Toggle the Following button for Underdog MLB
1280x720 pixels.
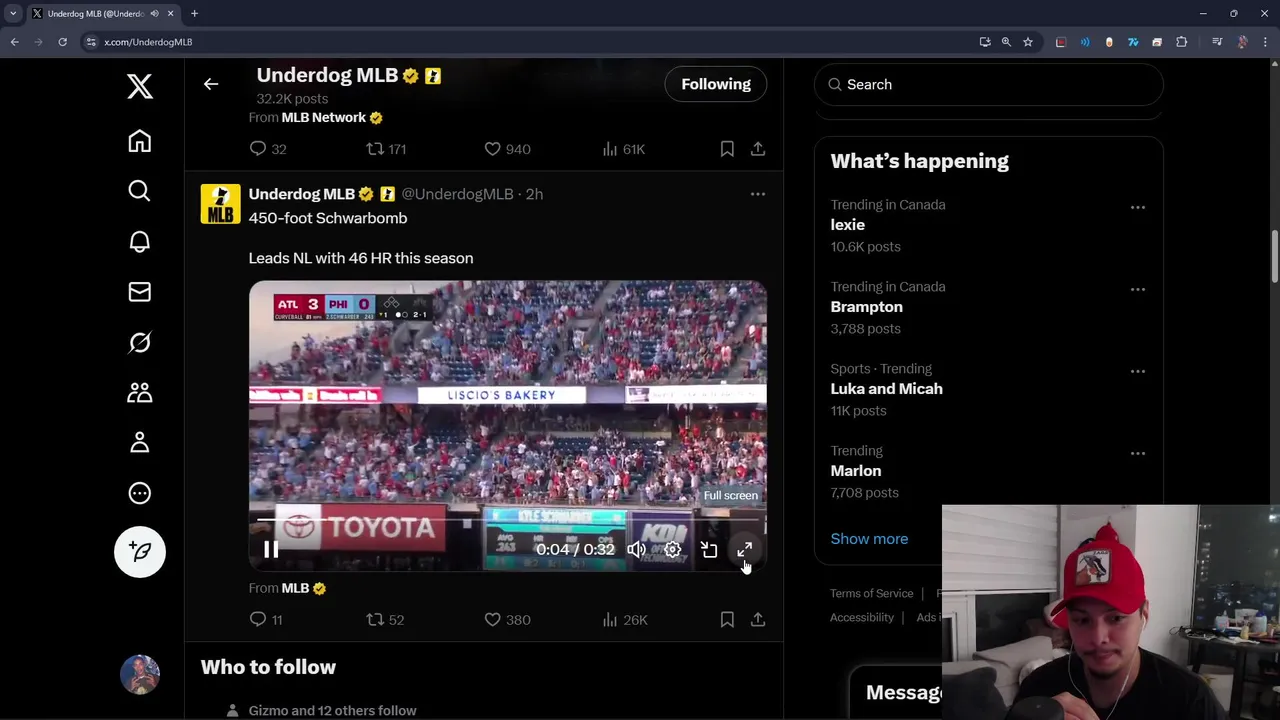click(x=716, y=84)
